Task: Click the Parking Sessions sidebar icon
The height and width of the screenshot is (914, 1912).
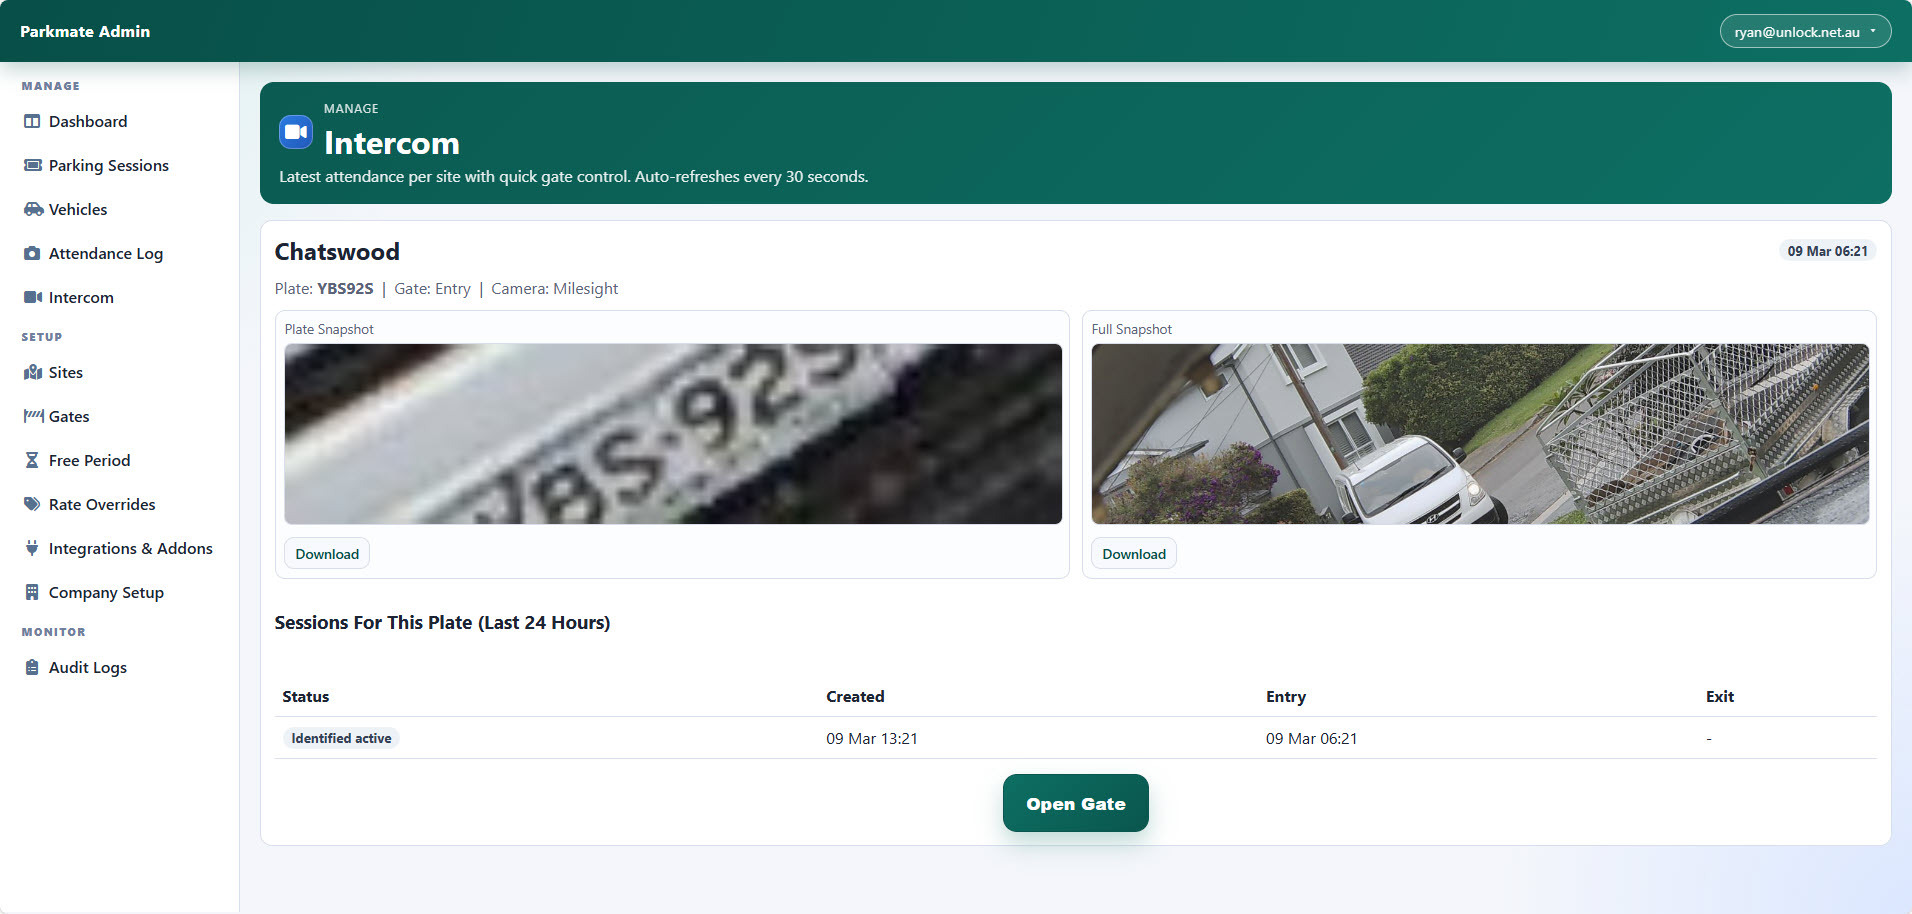Action: 32,166
